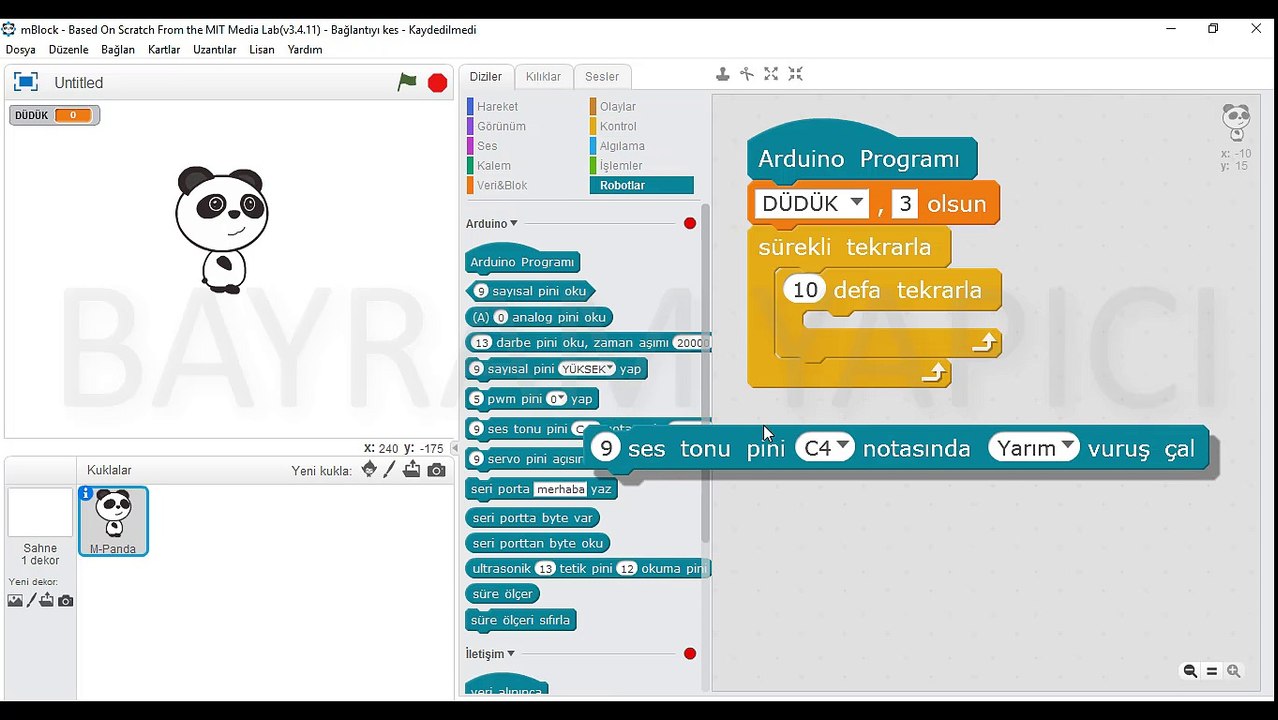Paint a new sprite brush icon

coord(390,469)
